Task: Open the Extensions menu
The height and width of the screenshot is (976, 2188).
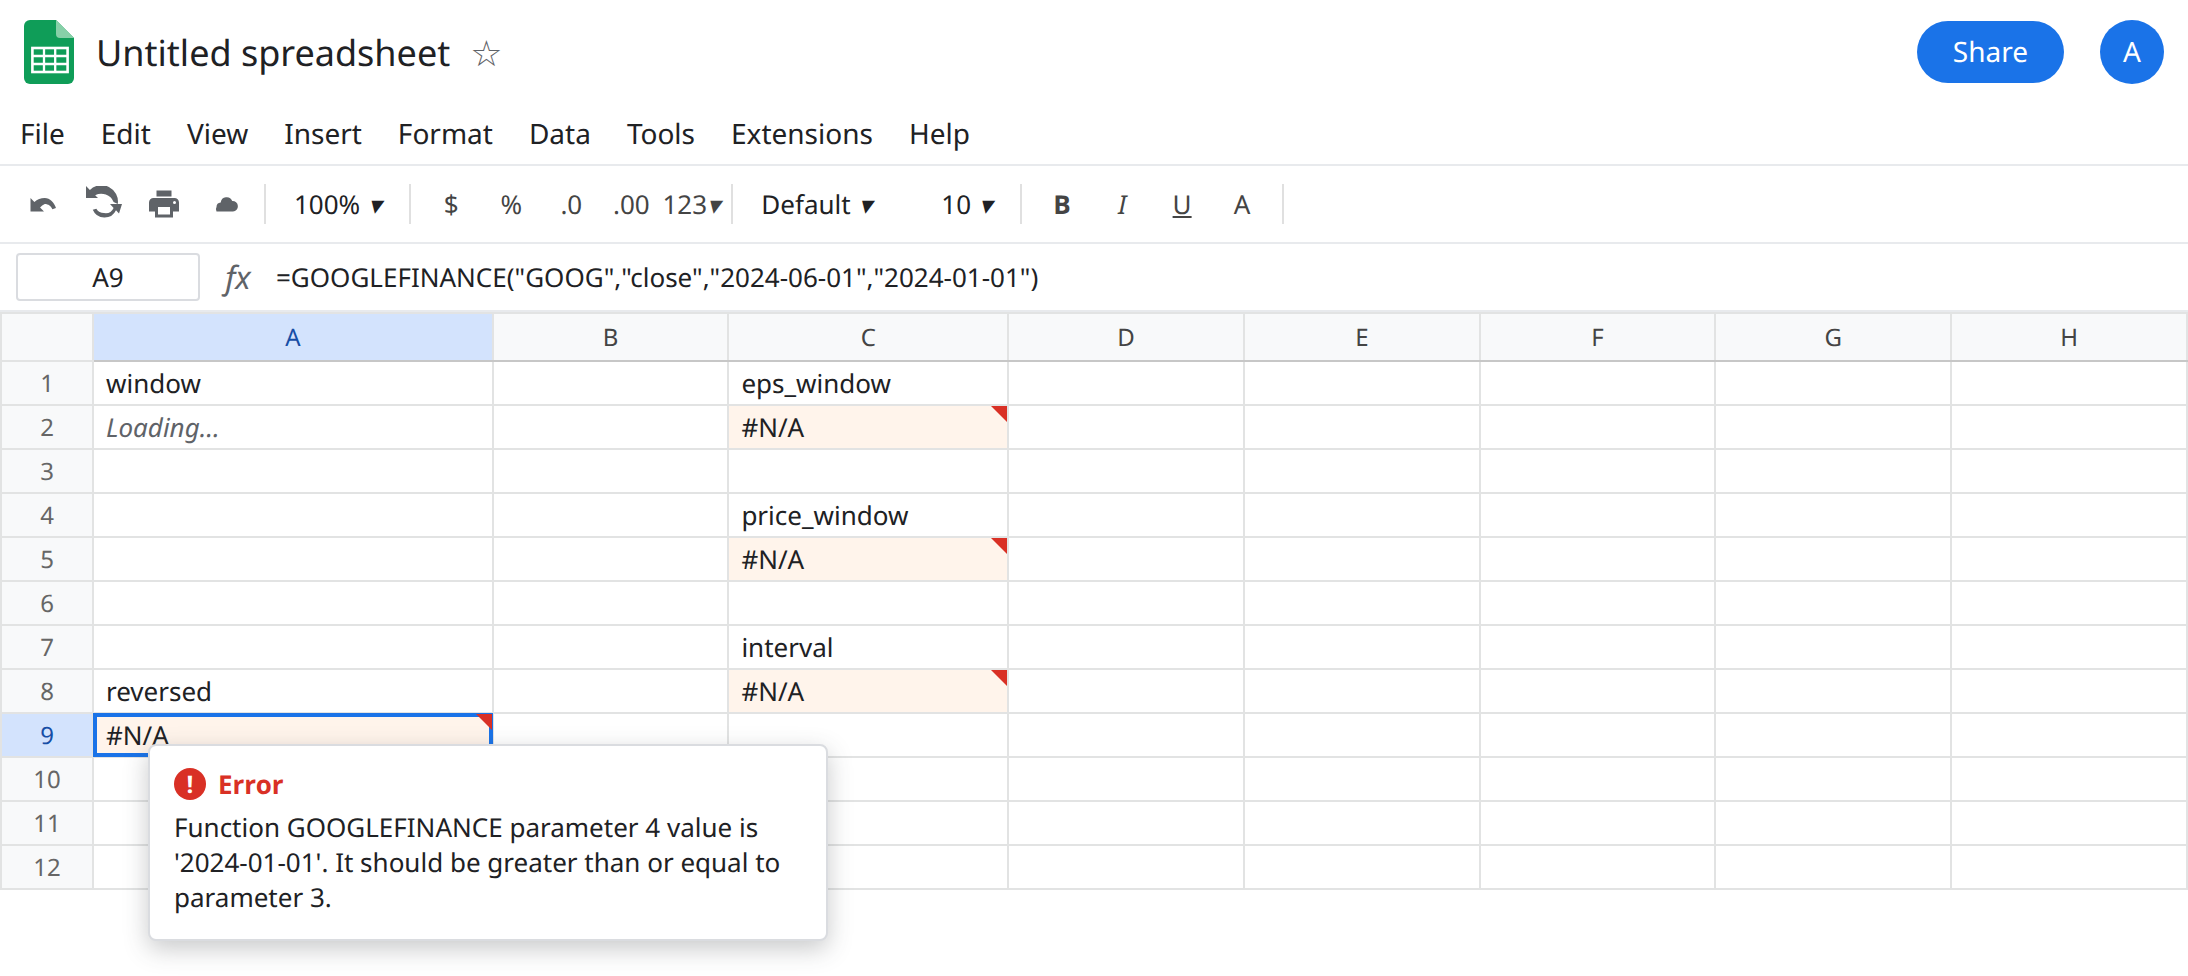Action: click(801, 134)
